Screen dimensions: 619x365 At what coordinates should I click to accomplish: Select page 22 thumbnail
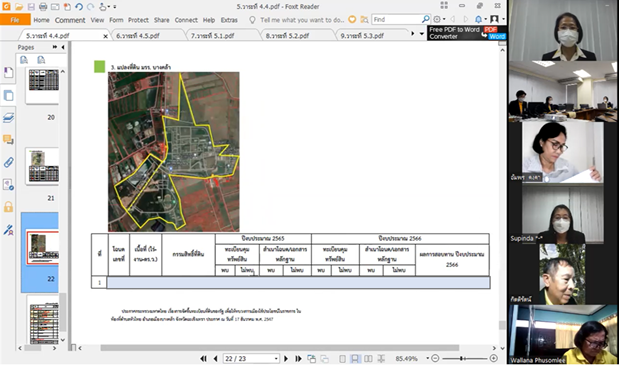click(43, 248)
